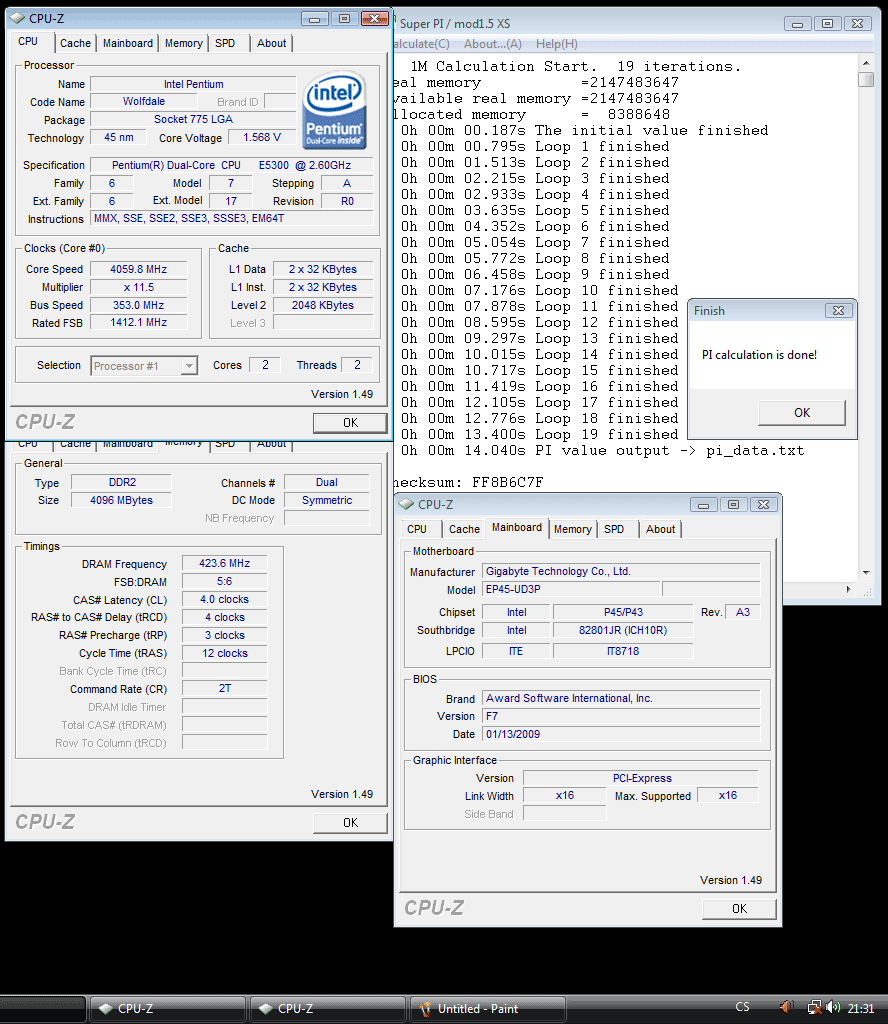This screenshot has width=888, height=1024.
Task: Open the About...(A) menu in Super PI
Action: click(x=493, y=44)
